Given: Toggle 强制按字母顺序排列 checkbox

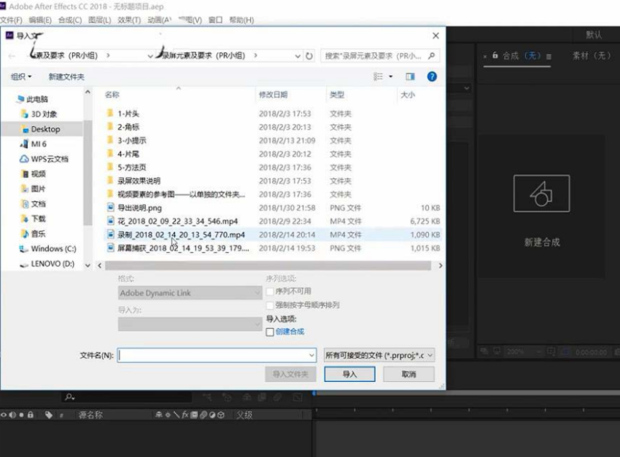Looking at the screenshot, I should 270,305.
